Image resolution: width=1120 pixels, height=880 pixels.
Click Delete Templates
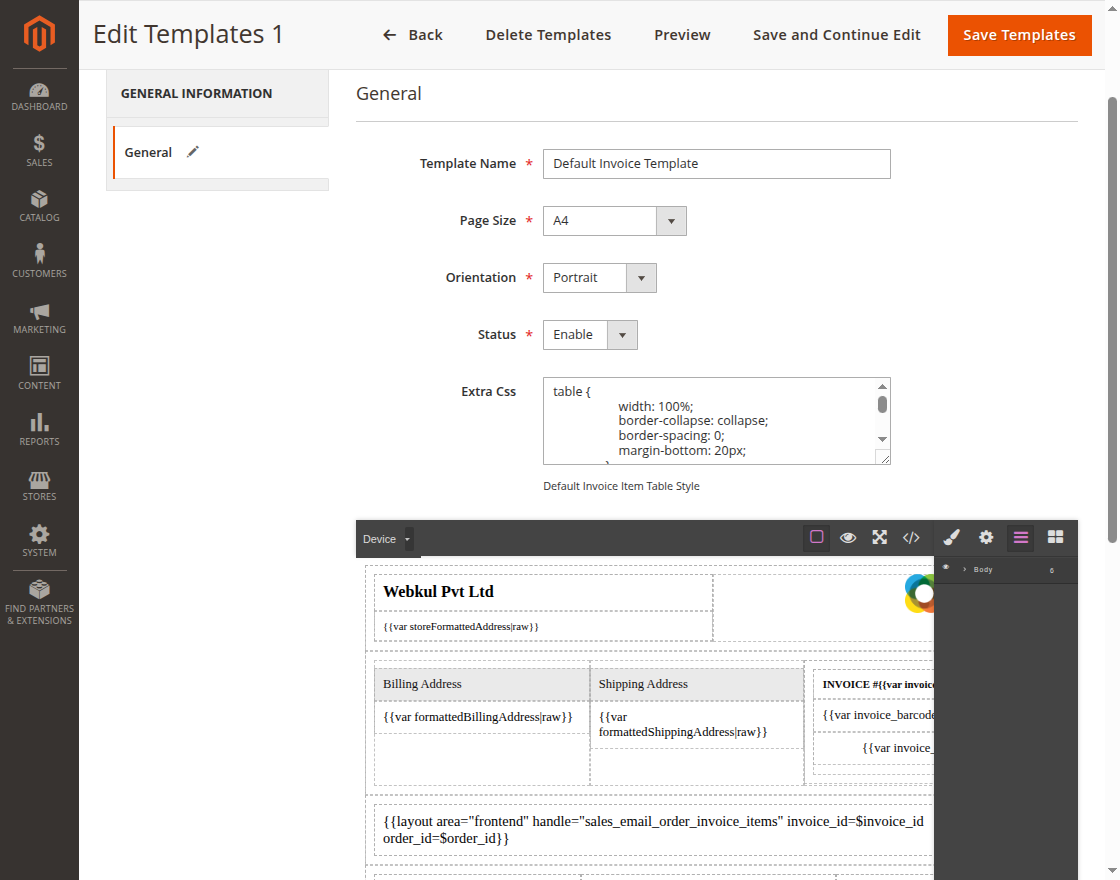(548, 35)
